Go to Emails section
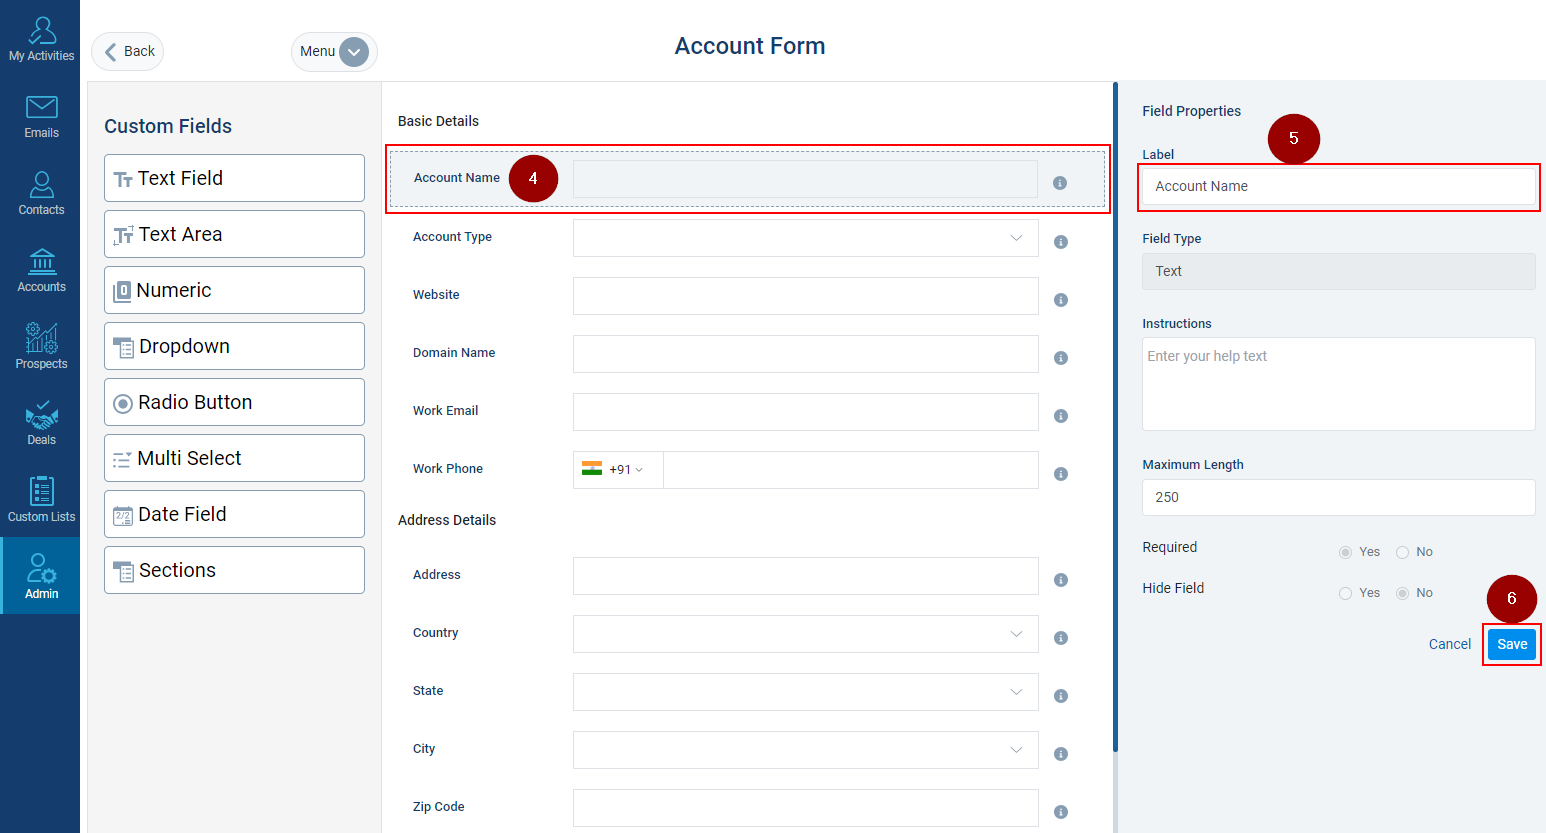The height and width of the screenshot is (833, 1546). 41,117
